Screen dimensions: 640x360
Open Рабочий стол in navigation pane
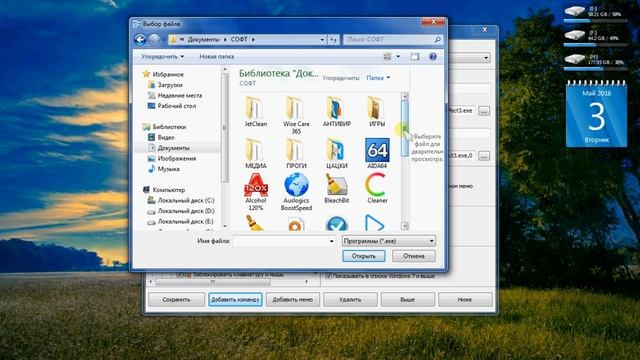(172, 106)
